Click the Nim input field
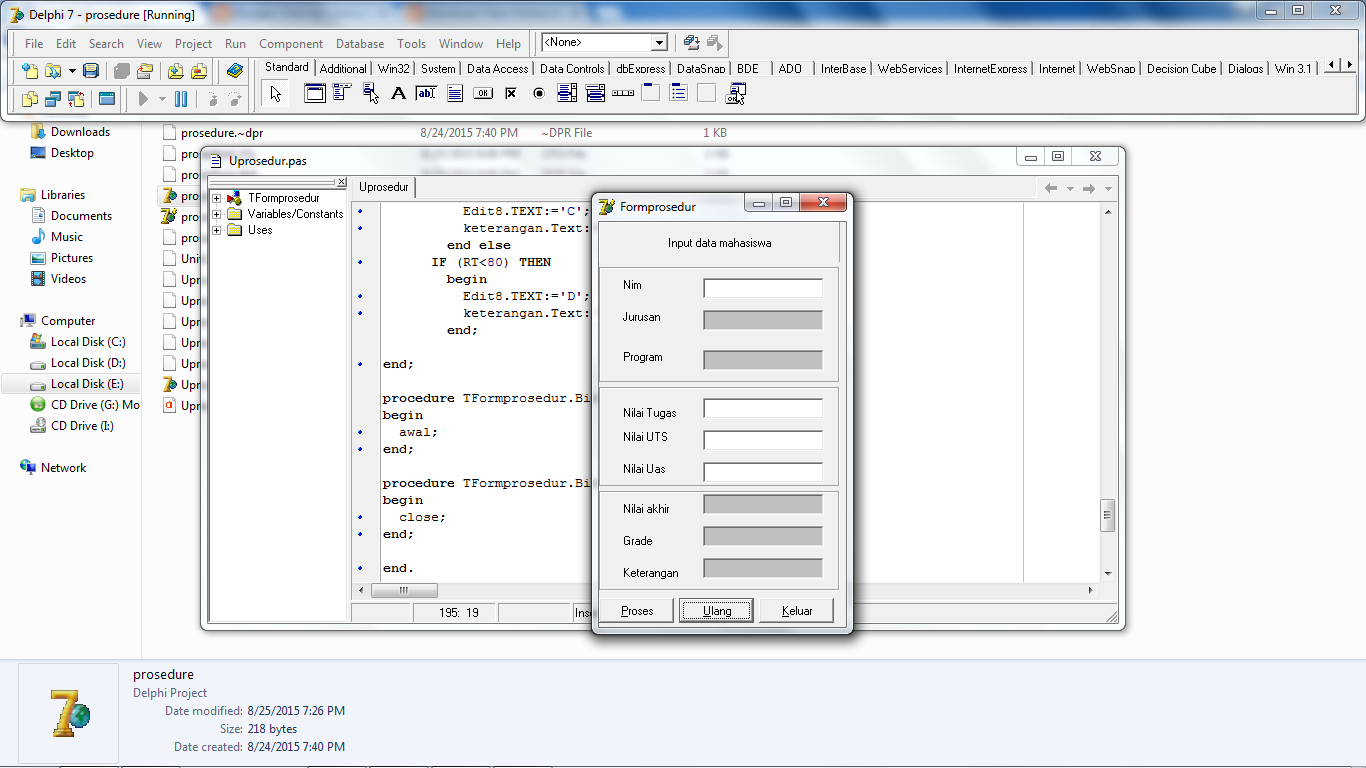Image resolution: width=1366 pixels, height=768 pixels. click(x=762, y=288)
